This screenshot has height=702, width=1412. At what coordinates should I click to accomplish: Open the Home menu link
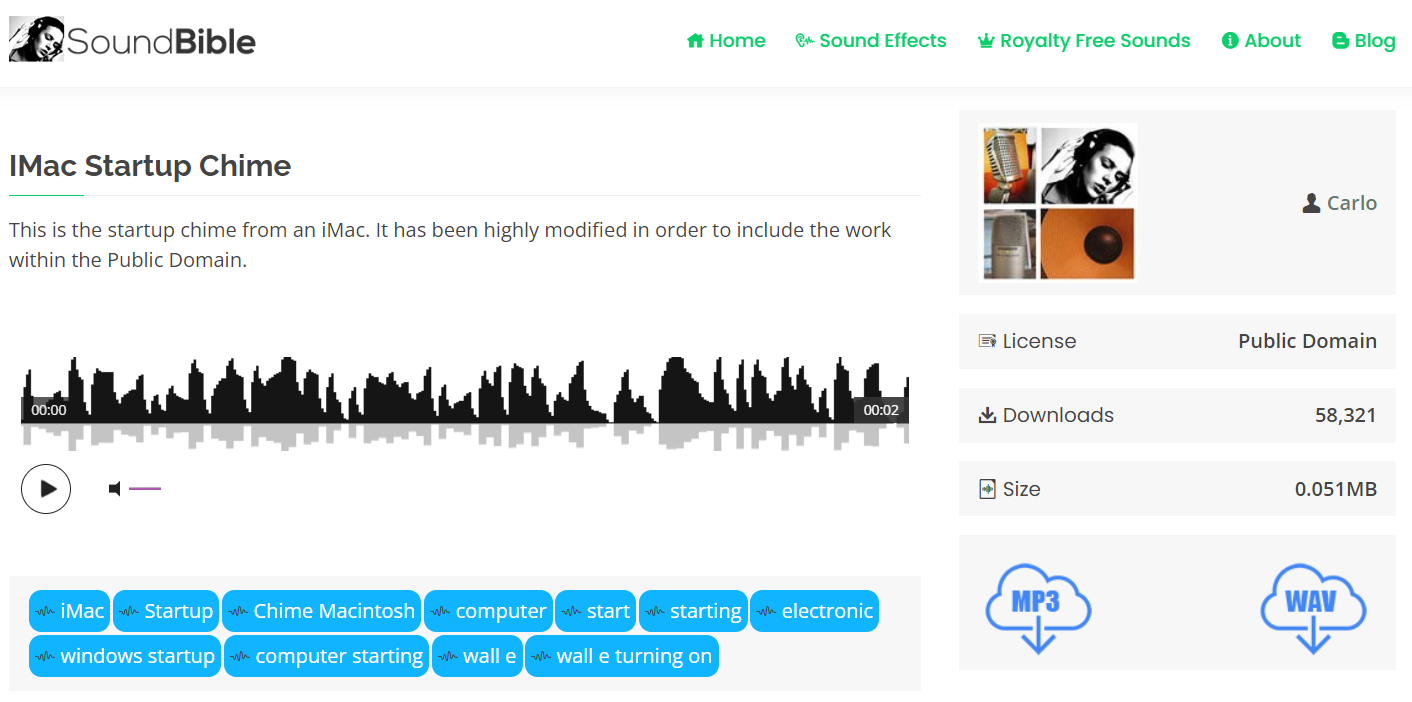pyautogui.click(x=726, y=41)
